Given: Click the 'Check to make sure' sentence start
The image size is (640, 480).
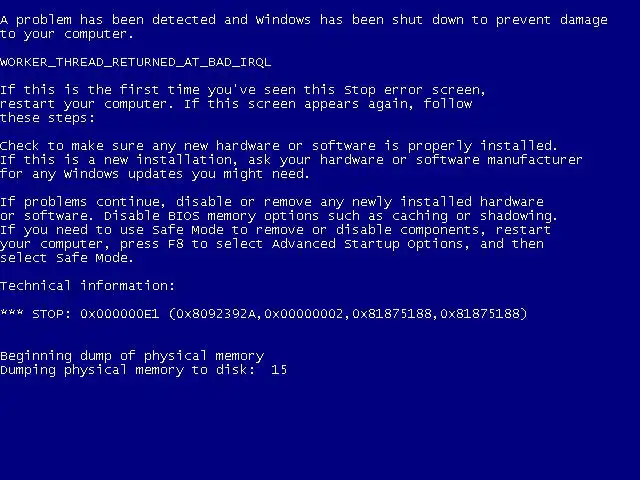Looking at the screenshot, I should pos(71,146).
